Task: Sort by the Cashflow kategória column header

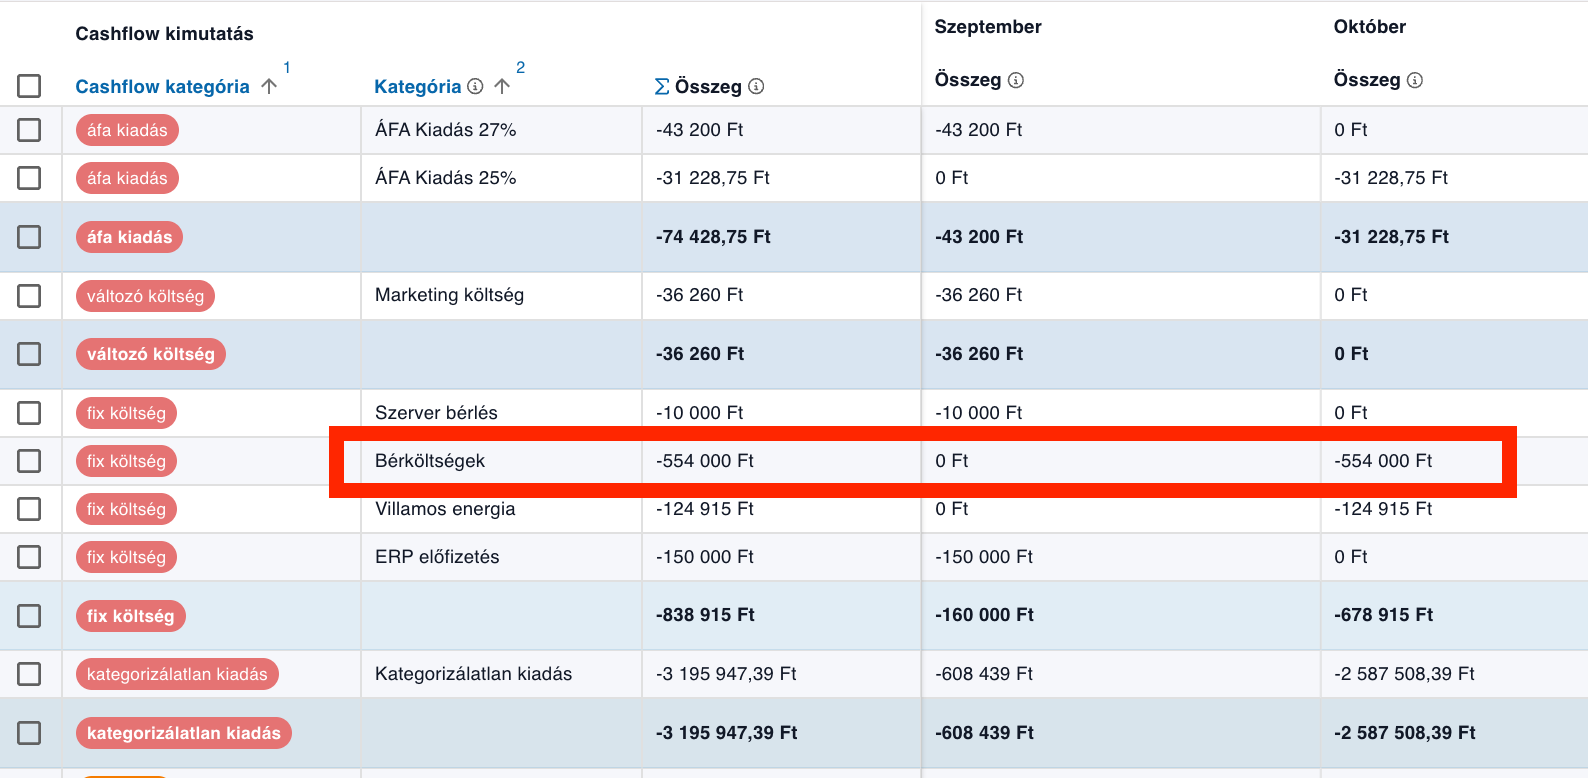Action: 162,87
